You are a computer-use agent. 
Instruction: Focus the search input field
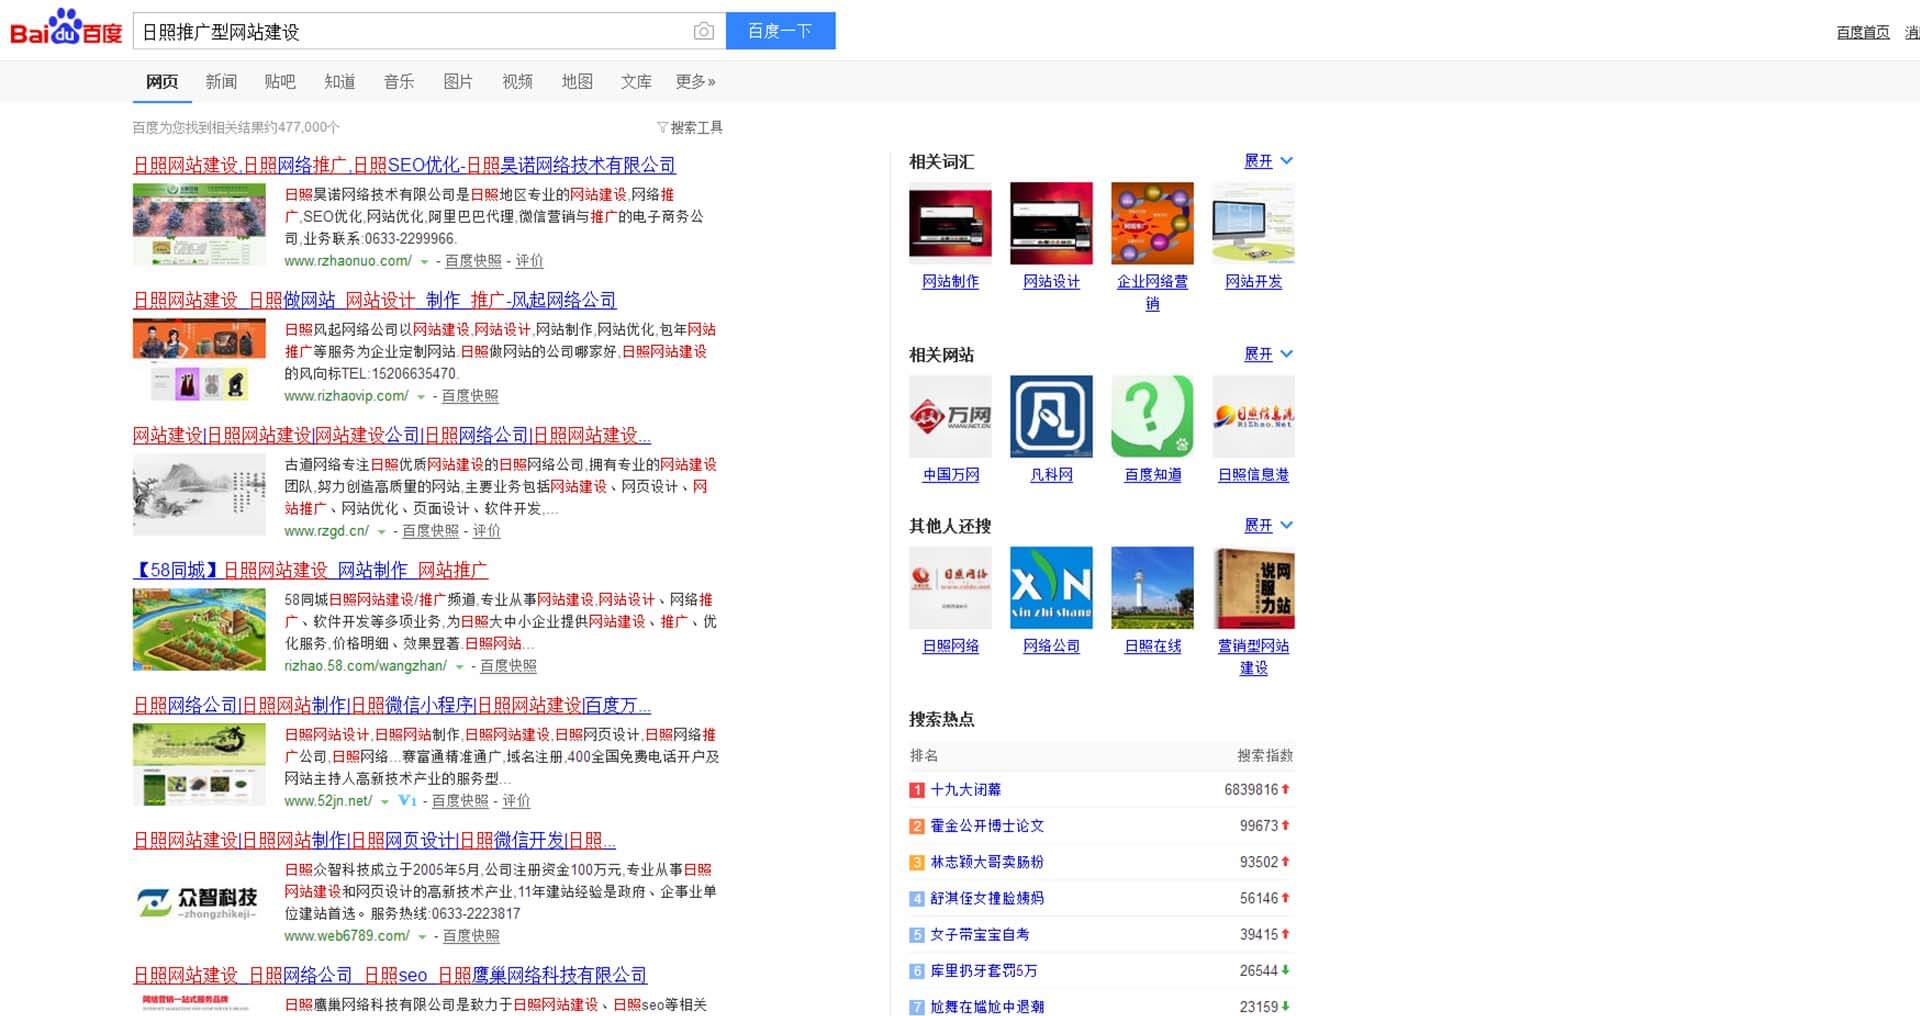point(410,32)
